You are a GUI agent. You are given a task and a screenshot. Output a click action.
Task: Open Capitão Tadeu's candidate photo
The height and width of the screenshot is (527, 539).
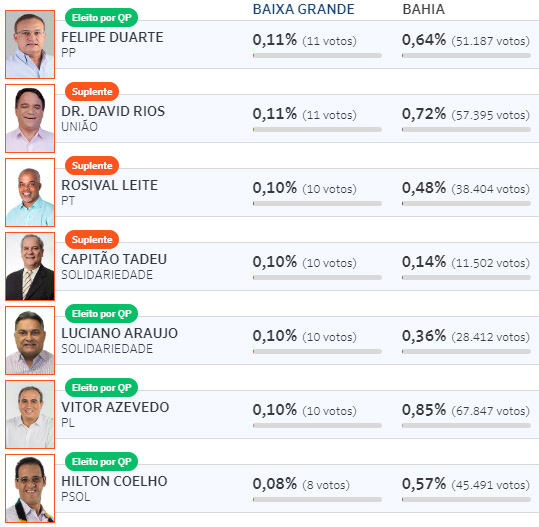click(x=30, y=266)
